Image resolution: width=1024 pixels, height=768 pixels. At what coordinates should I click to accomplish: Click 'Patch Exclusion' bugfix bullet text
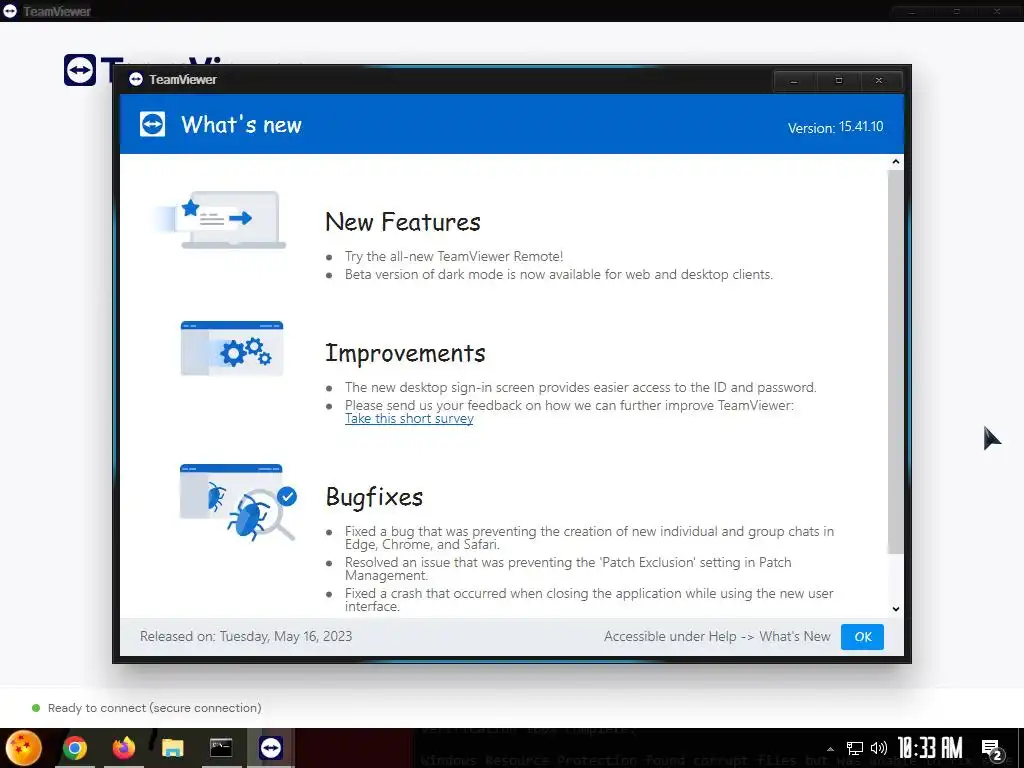[x=568, y=569]
